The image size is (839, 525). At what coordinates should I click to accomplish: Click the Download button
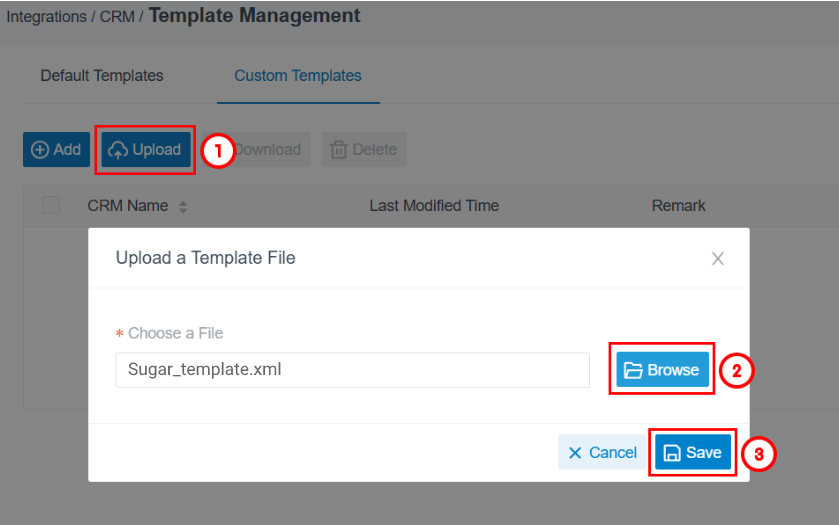tap(267, 149)
